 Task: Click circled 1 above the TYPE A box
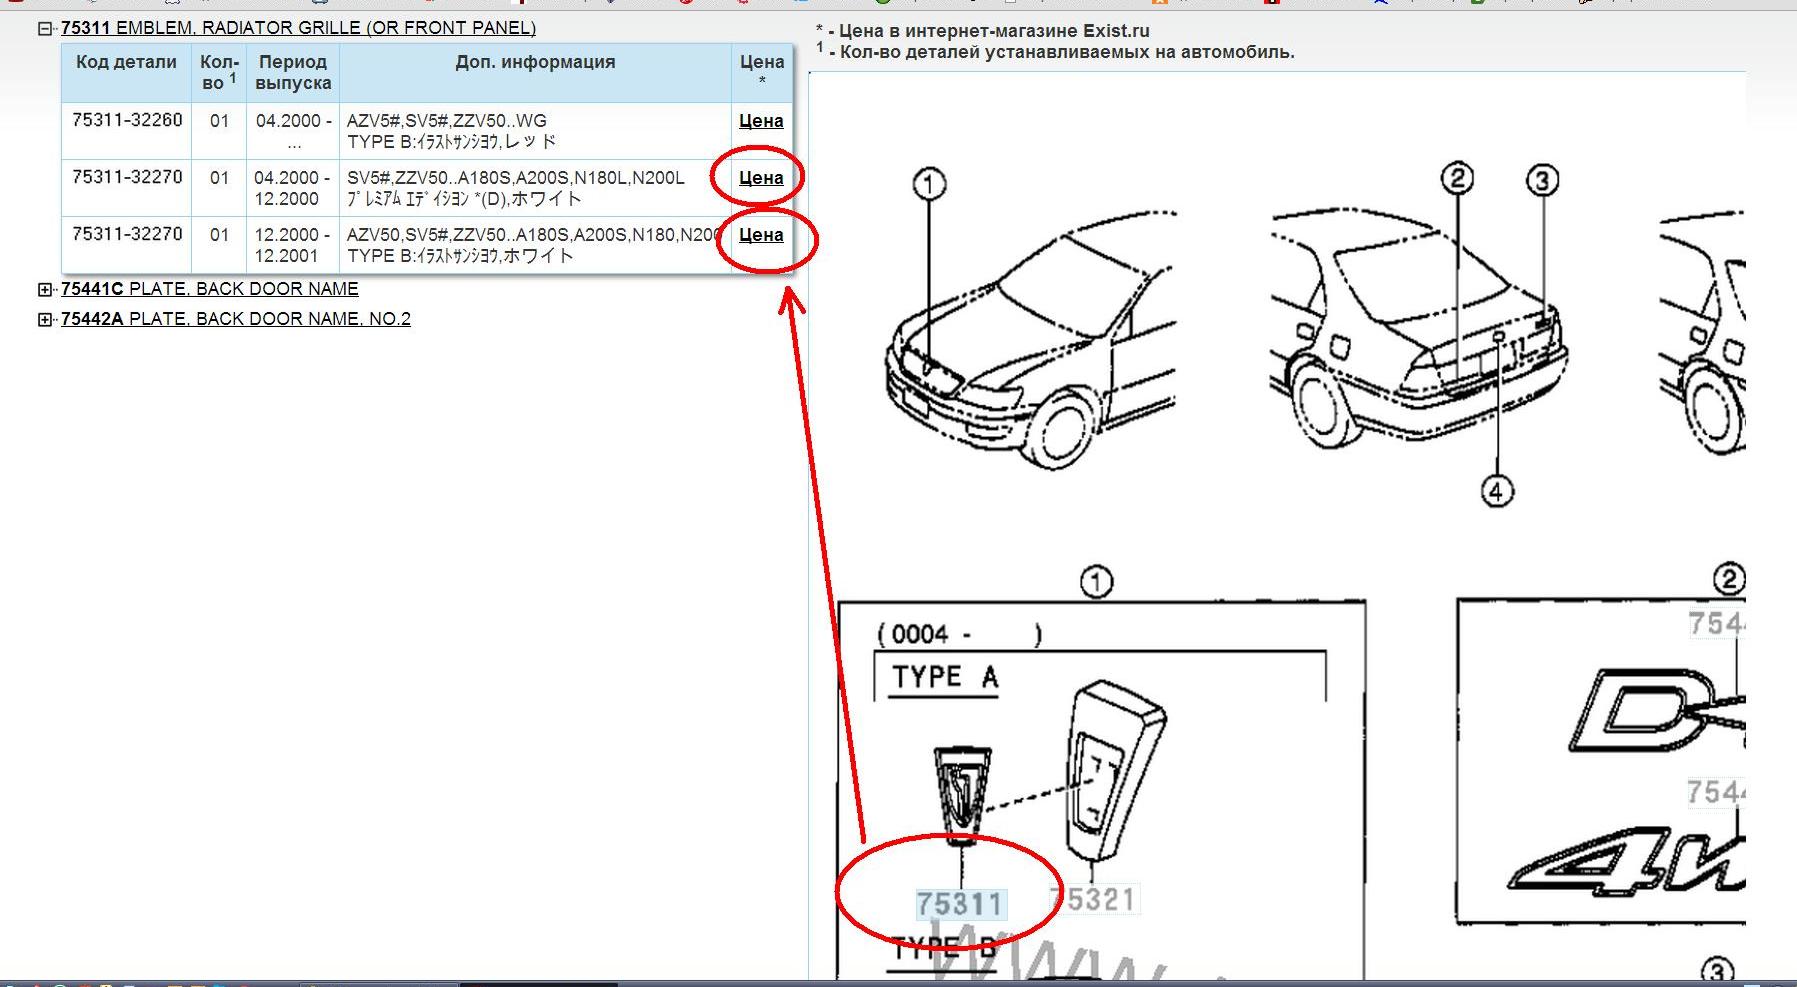(1096, 582)
